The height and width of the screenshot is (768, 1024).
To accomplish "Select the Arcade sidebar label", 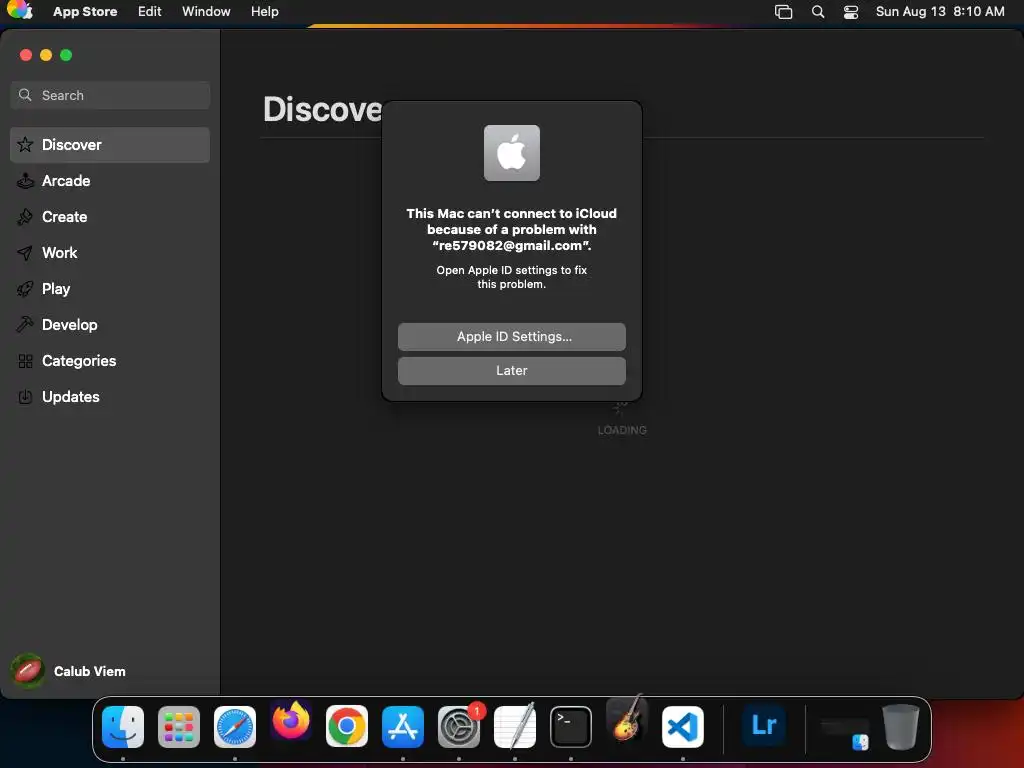I will tap(66, 181).
